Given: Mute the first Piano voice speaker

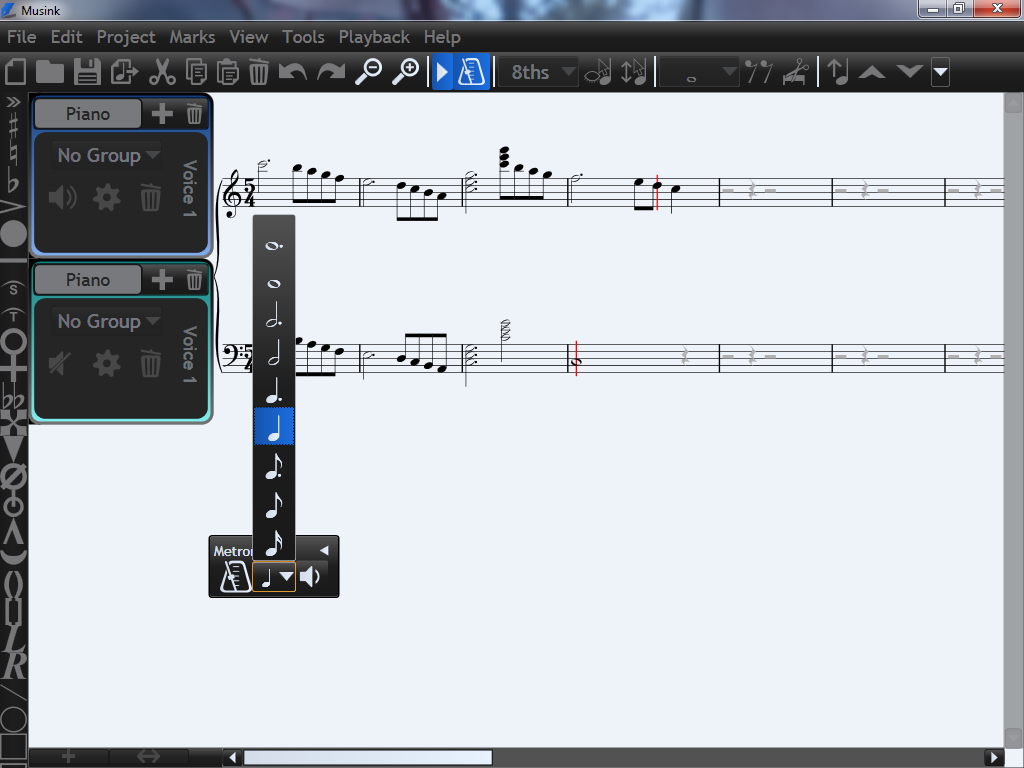Looking at the screenshot, I should (62, 198).
